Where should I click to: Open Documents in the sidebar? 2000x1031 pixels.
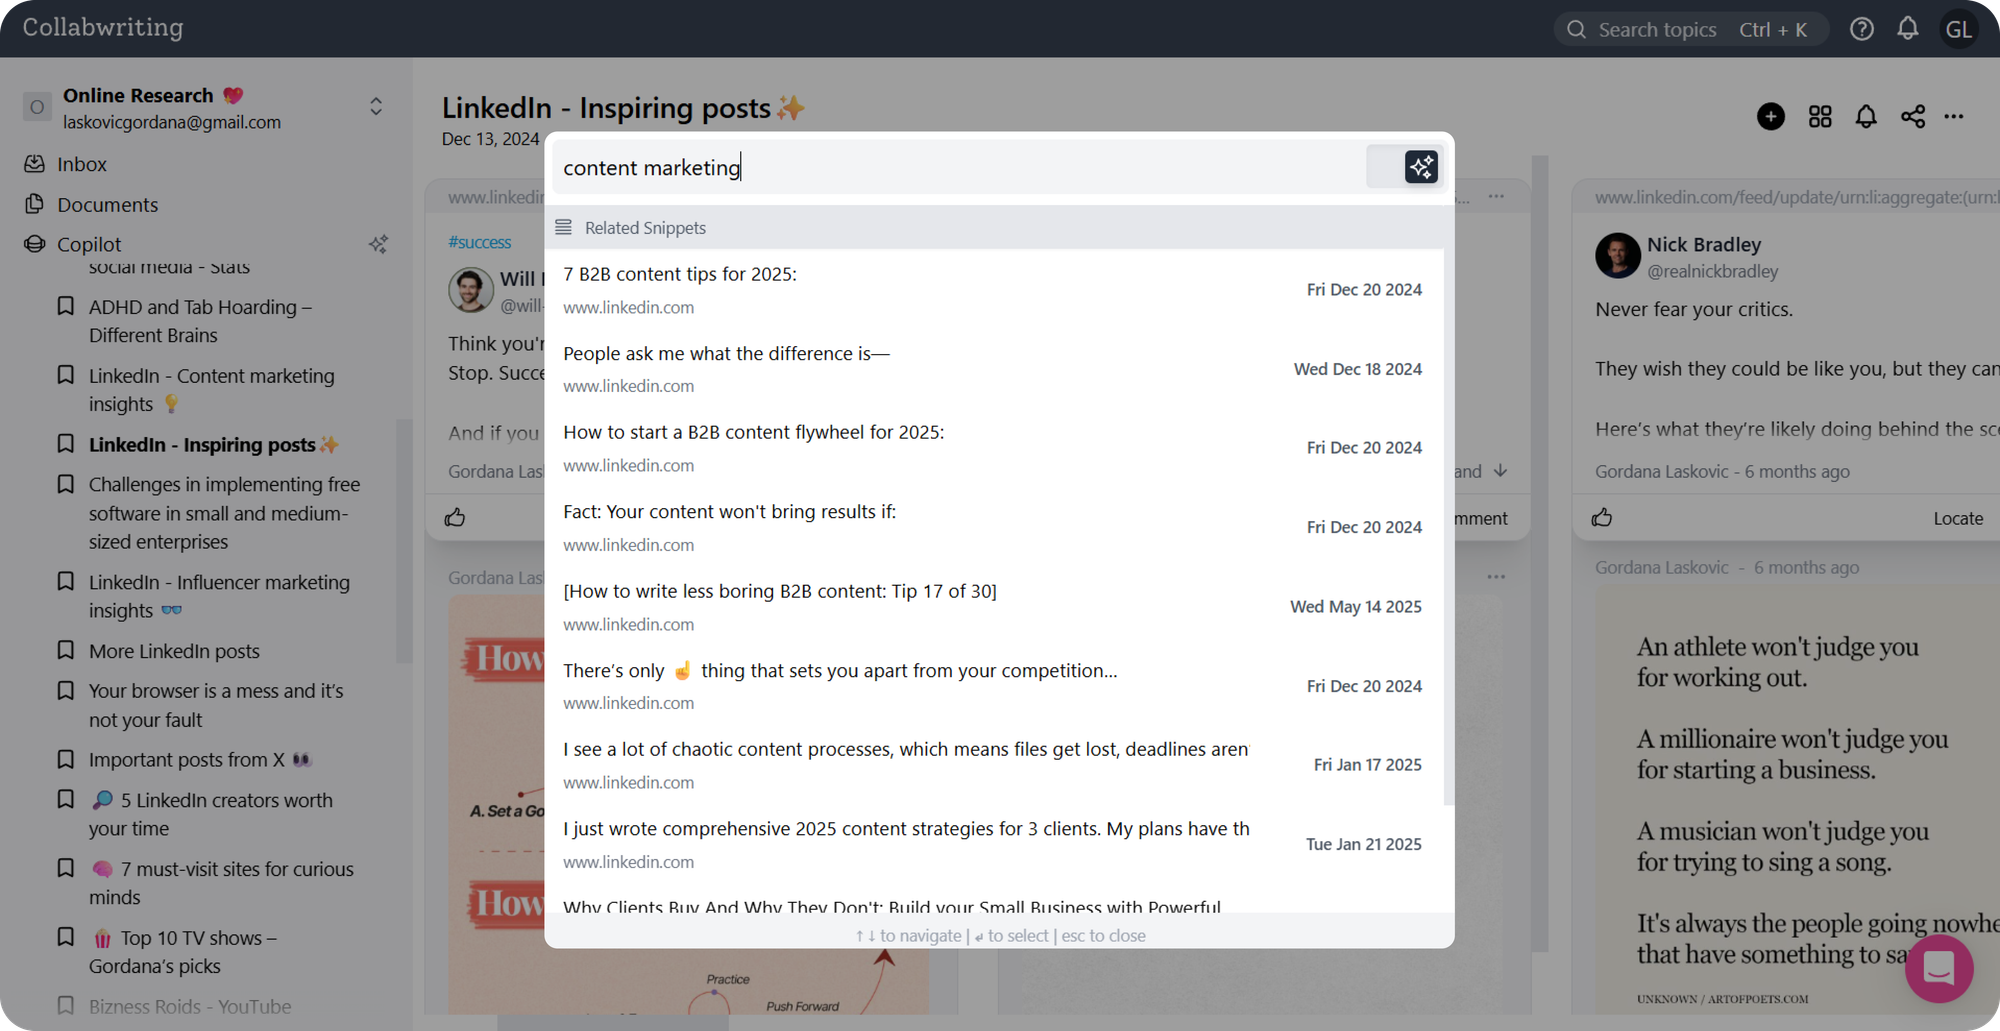point(107,205)
